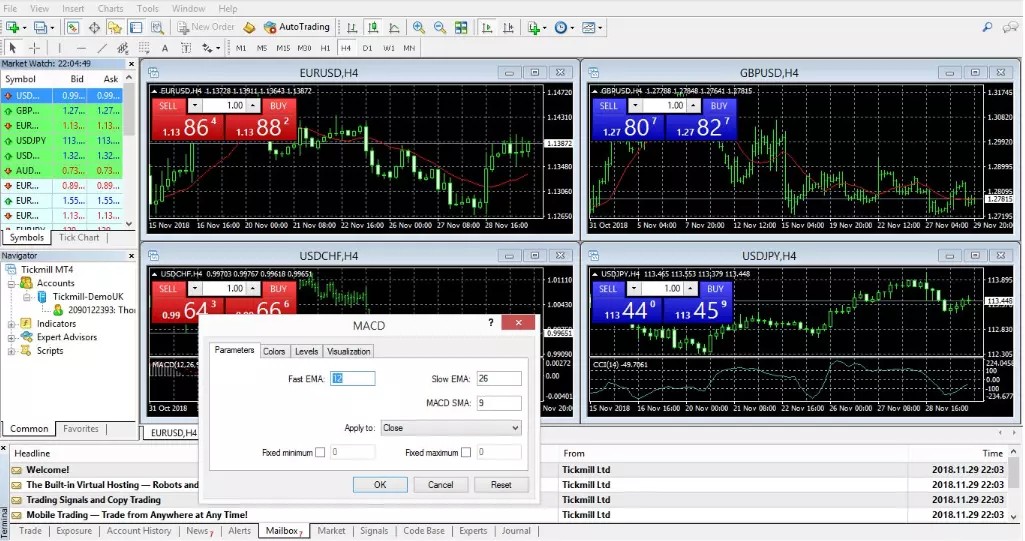Image resolution: width=1025 pixels, height=541 pixels.
Task: Switch to the M15 timeframe
Action: coord(283,48)
